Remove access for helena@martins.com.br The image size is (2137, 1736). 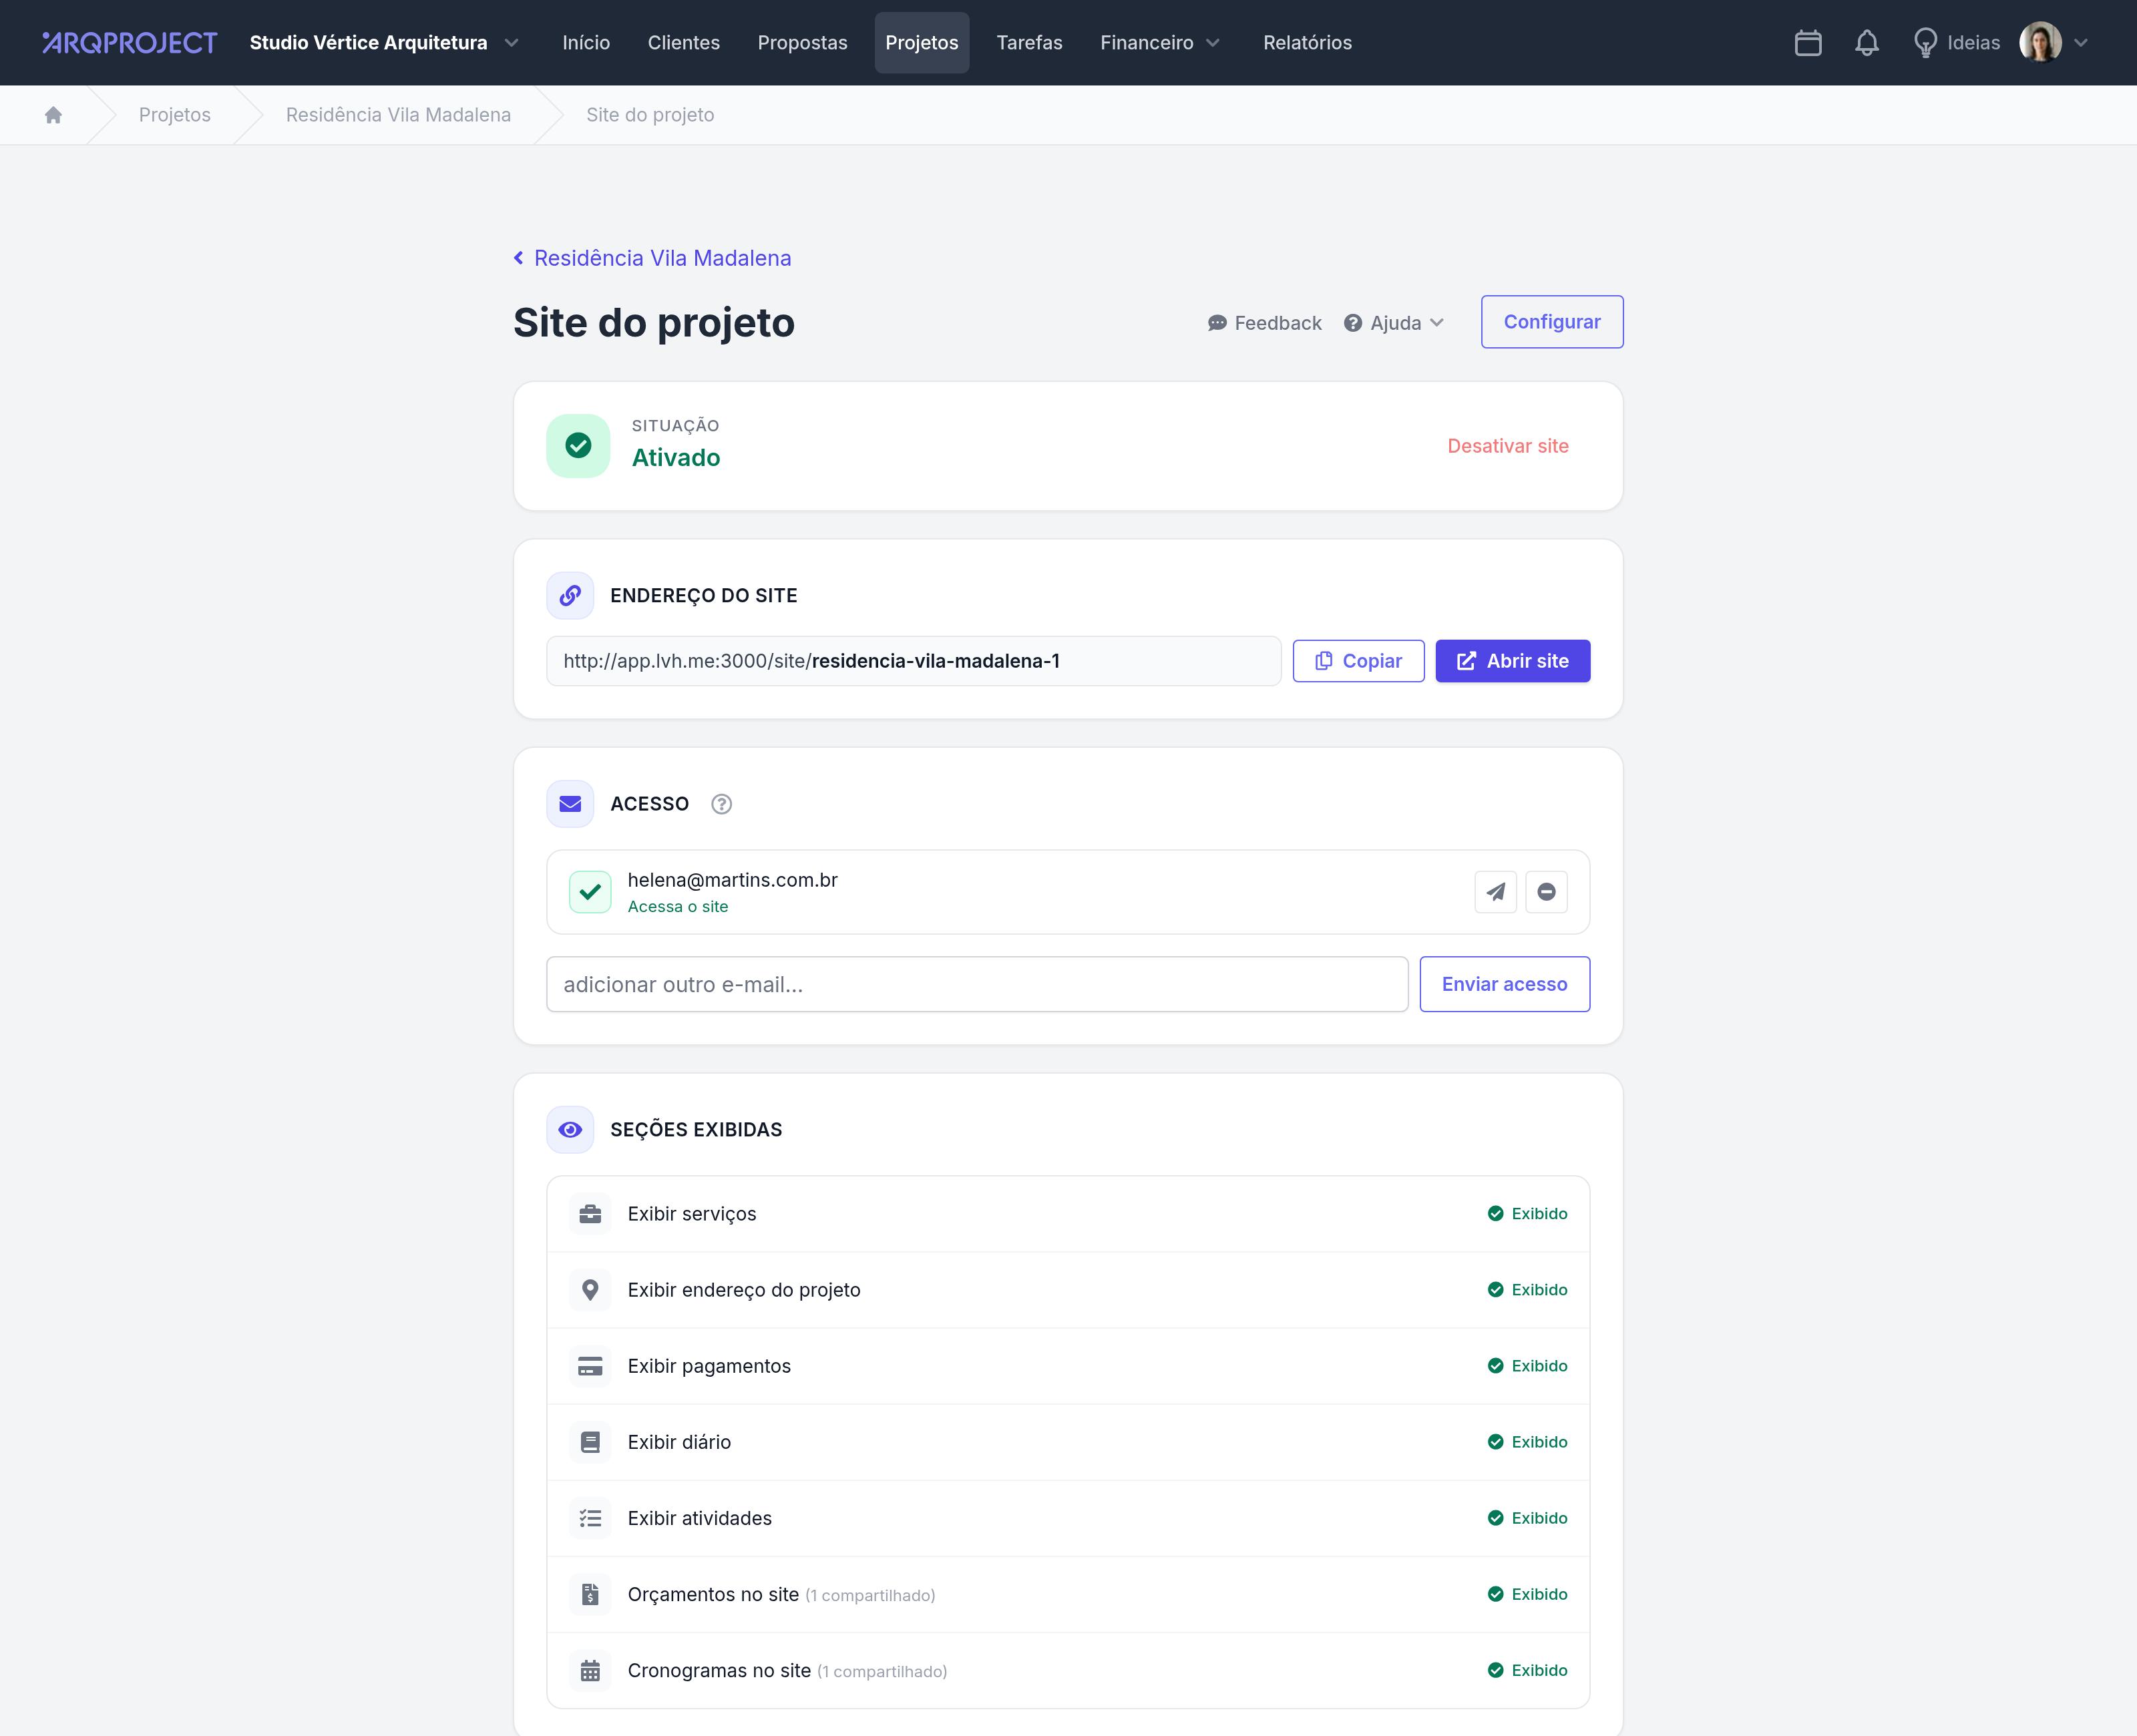click(1546, 892)
